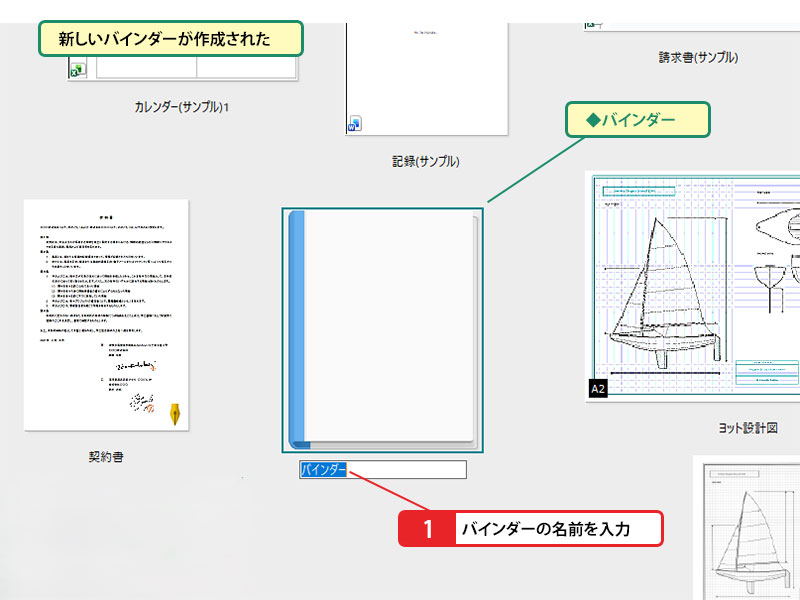
Task: Click the A2 size badge on ヨット設計図
Action: click(598, 389)
